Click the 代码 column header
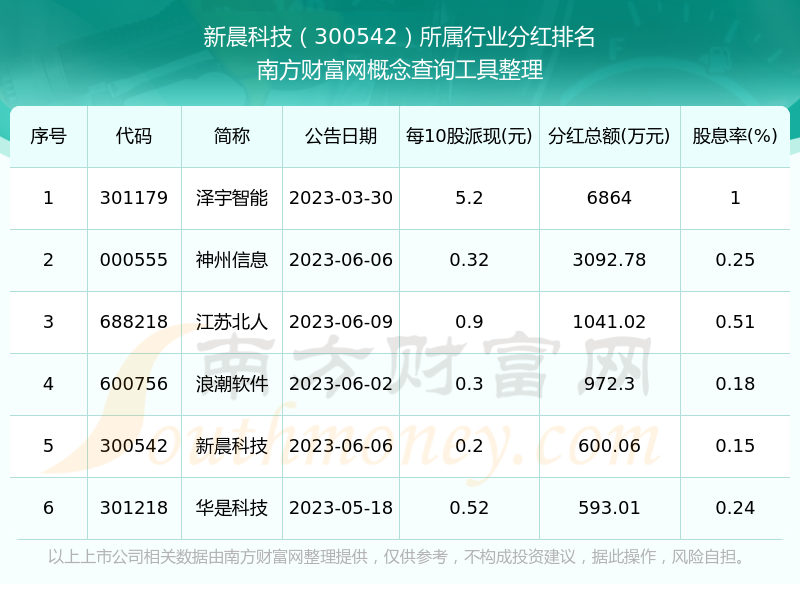Screen dimensions: 800x606 click(134, 136)
